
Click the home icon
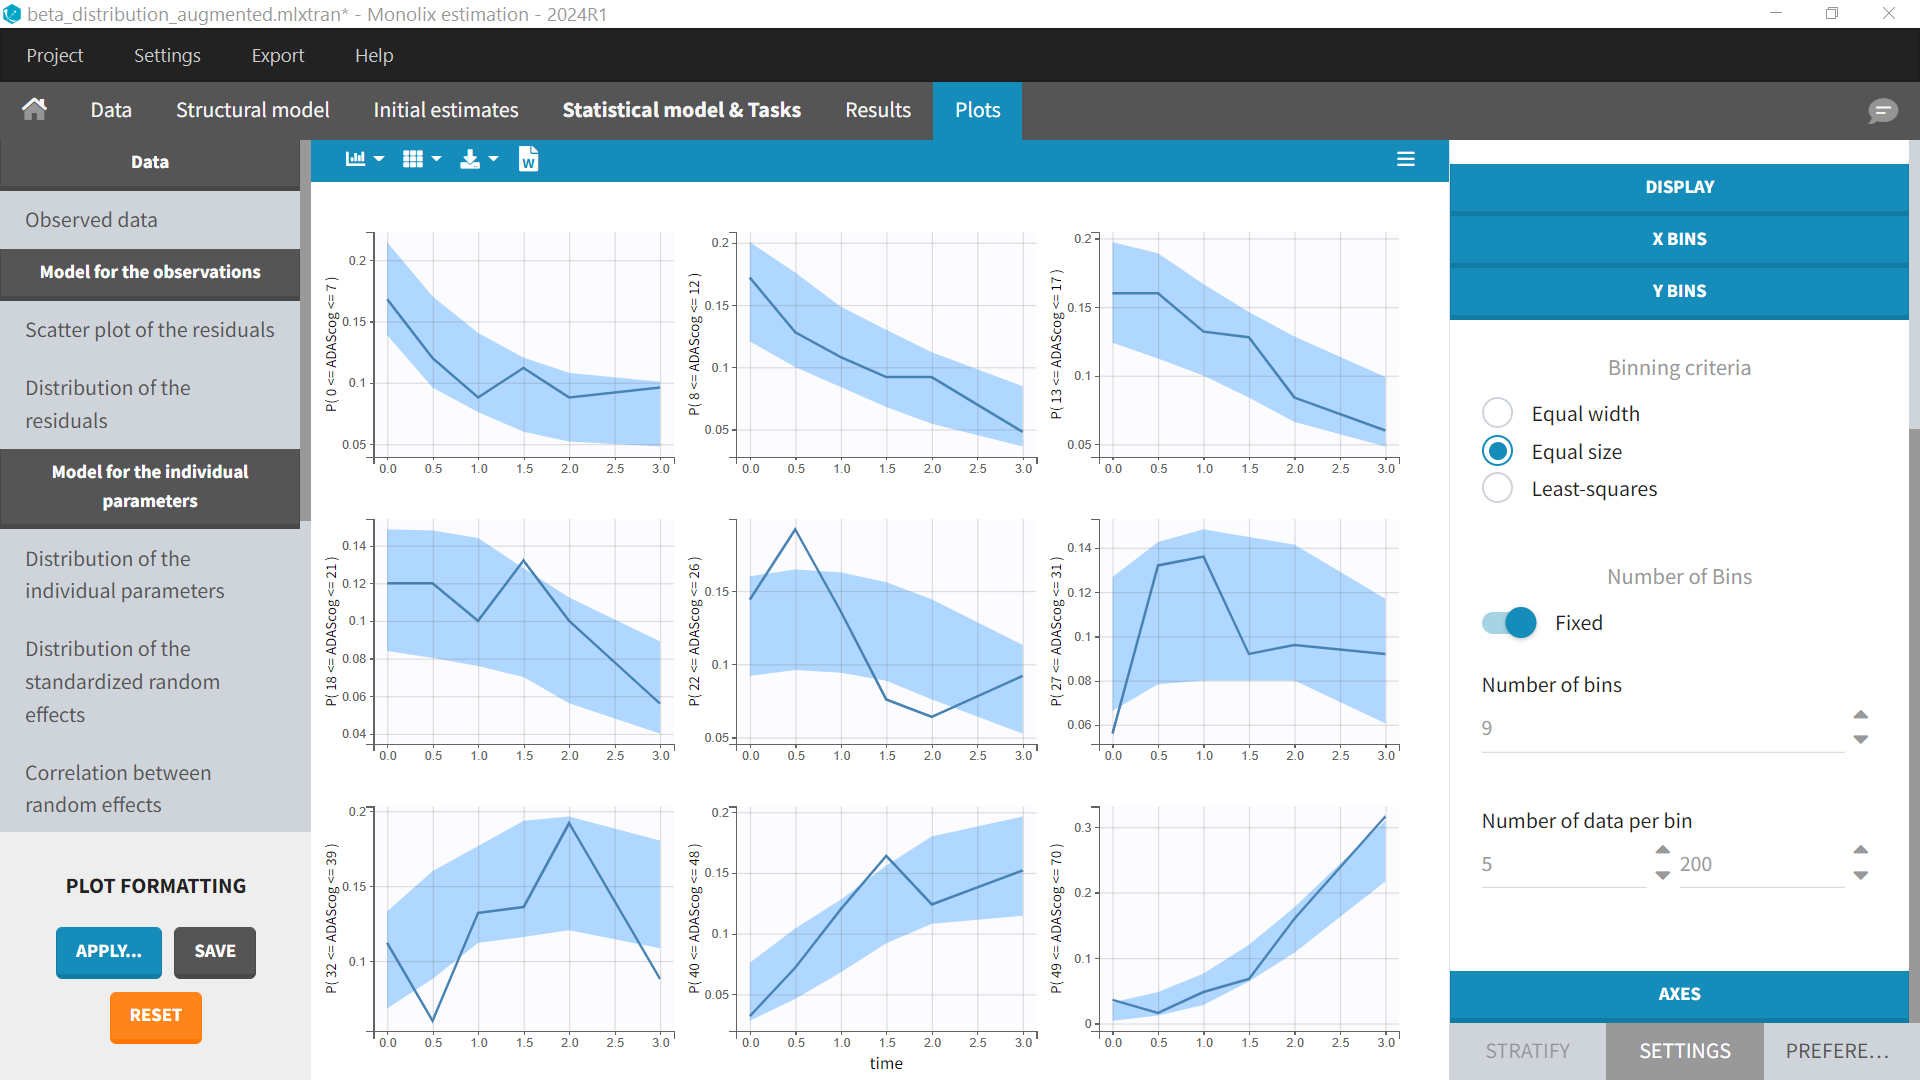tap(35, 109)
